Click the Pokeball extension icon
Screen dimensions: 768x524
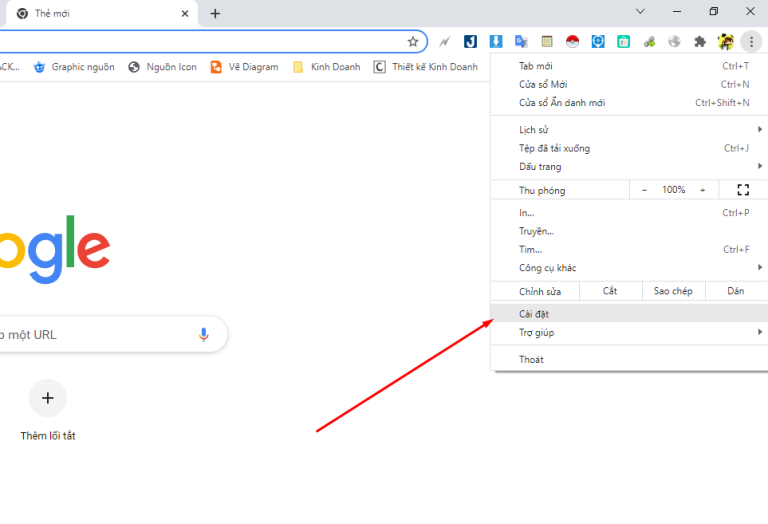572,42
